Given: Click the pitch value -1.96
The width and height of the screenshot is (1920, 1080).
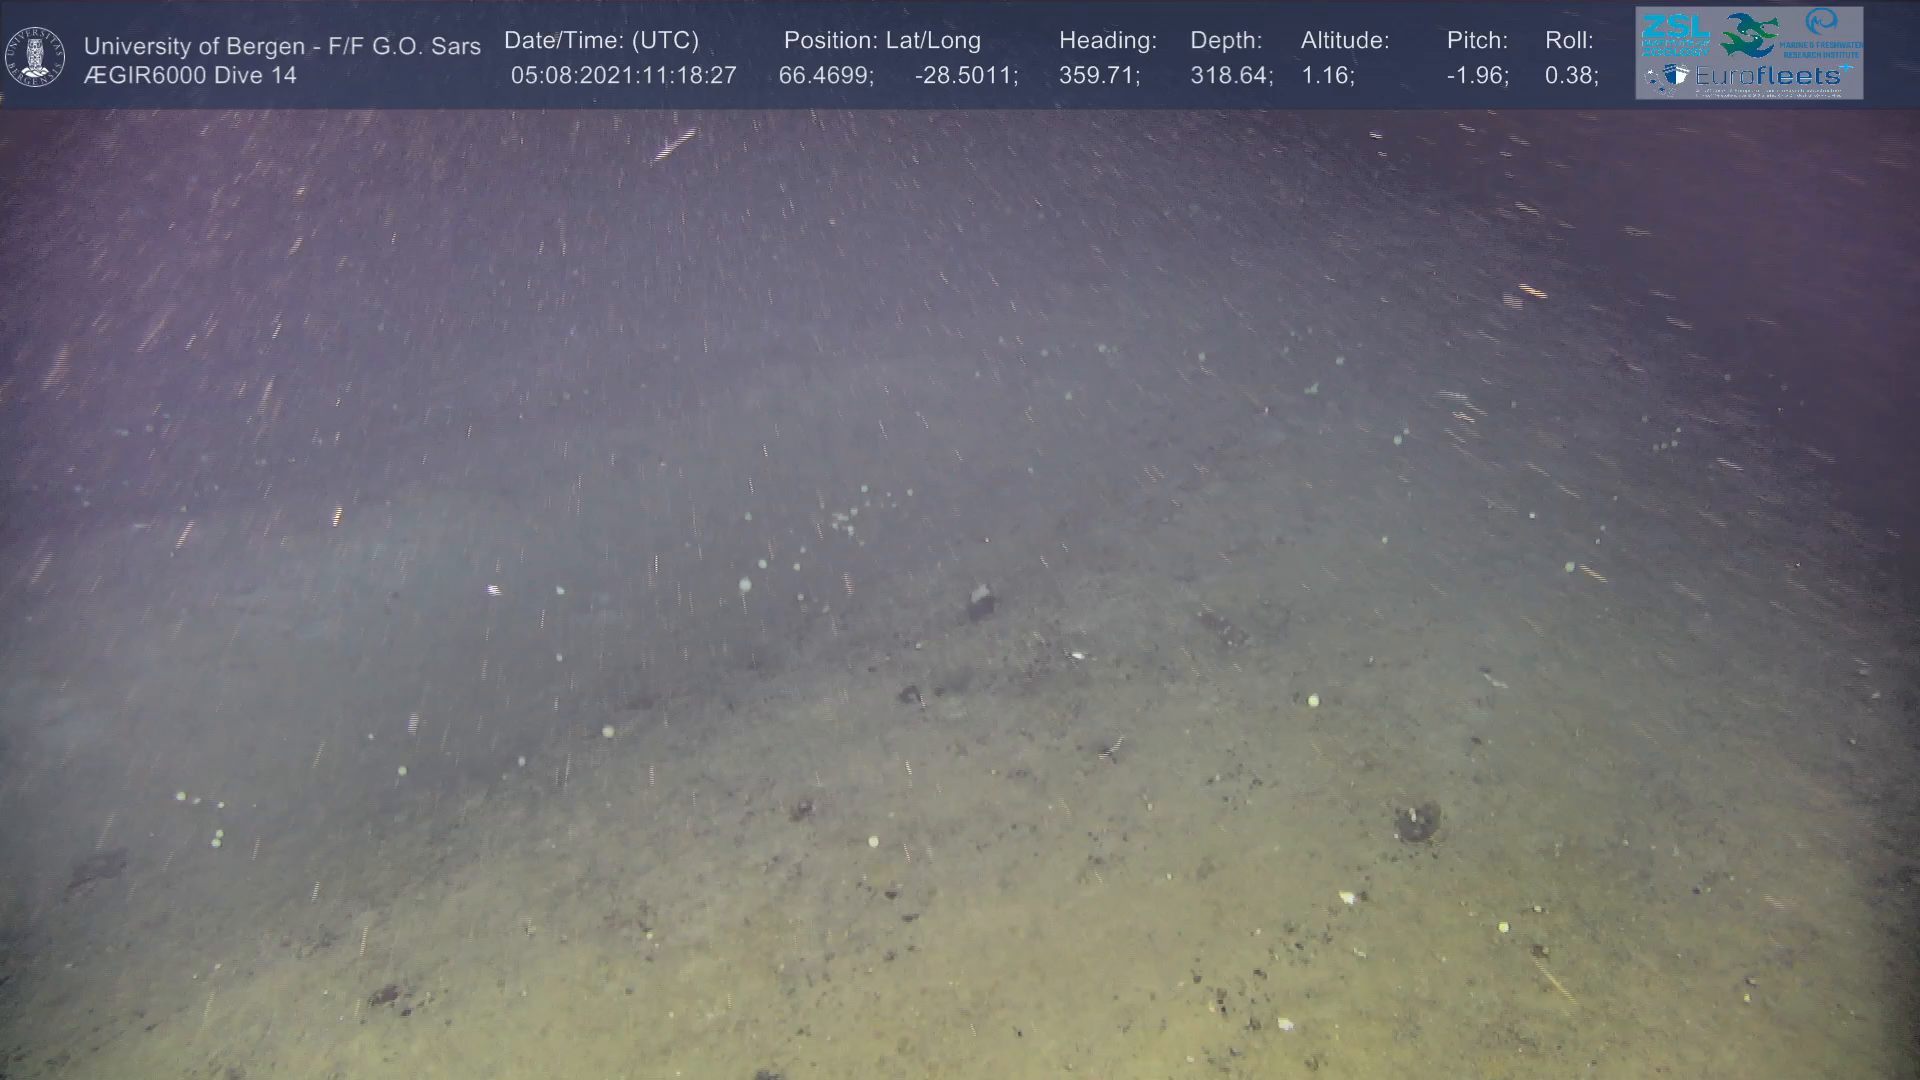Looking at the screenshot, I should (1477, 76).
